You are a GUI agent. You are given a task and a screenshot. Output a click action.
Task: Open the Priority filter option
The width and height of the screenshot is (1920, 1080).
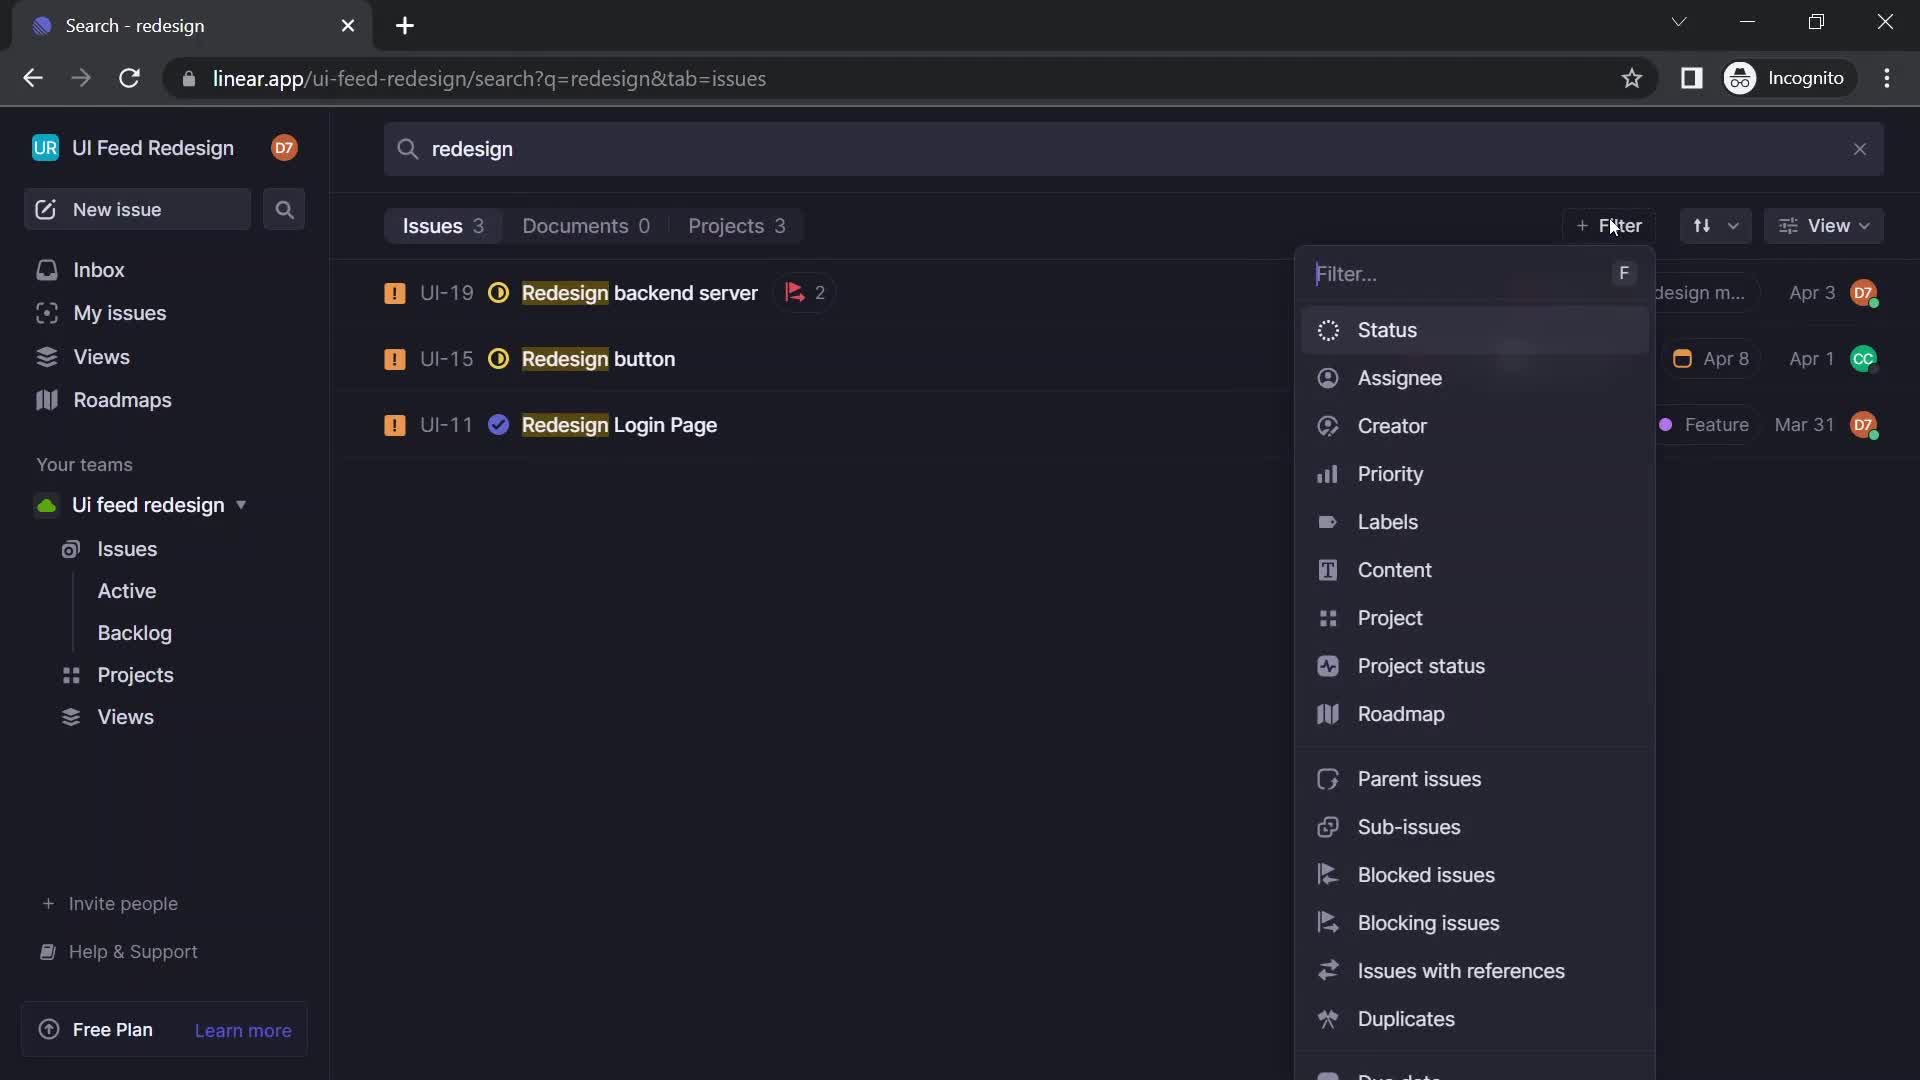click(1391, 473)
